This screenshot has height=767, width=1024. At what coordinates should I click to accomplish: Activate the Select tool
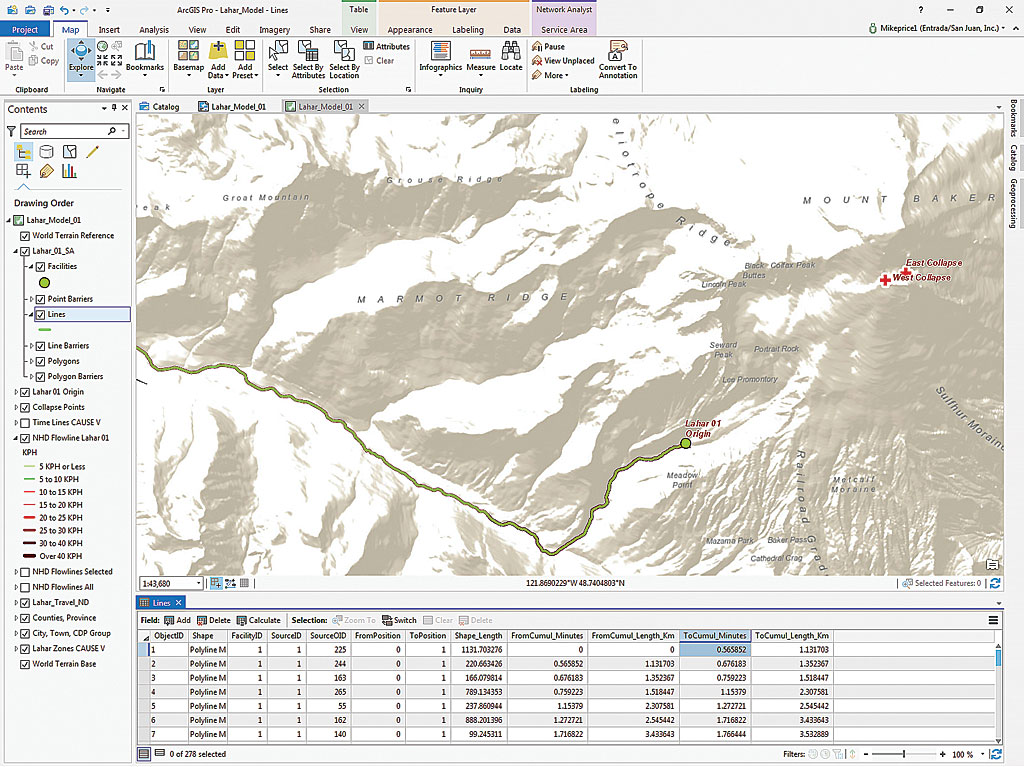pos(278,52)
